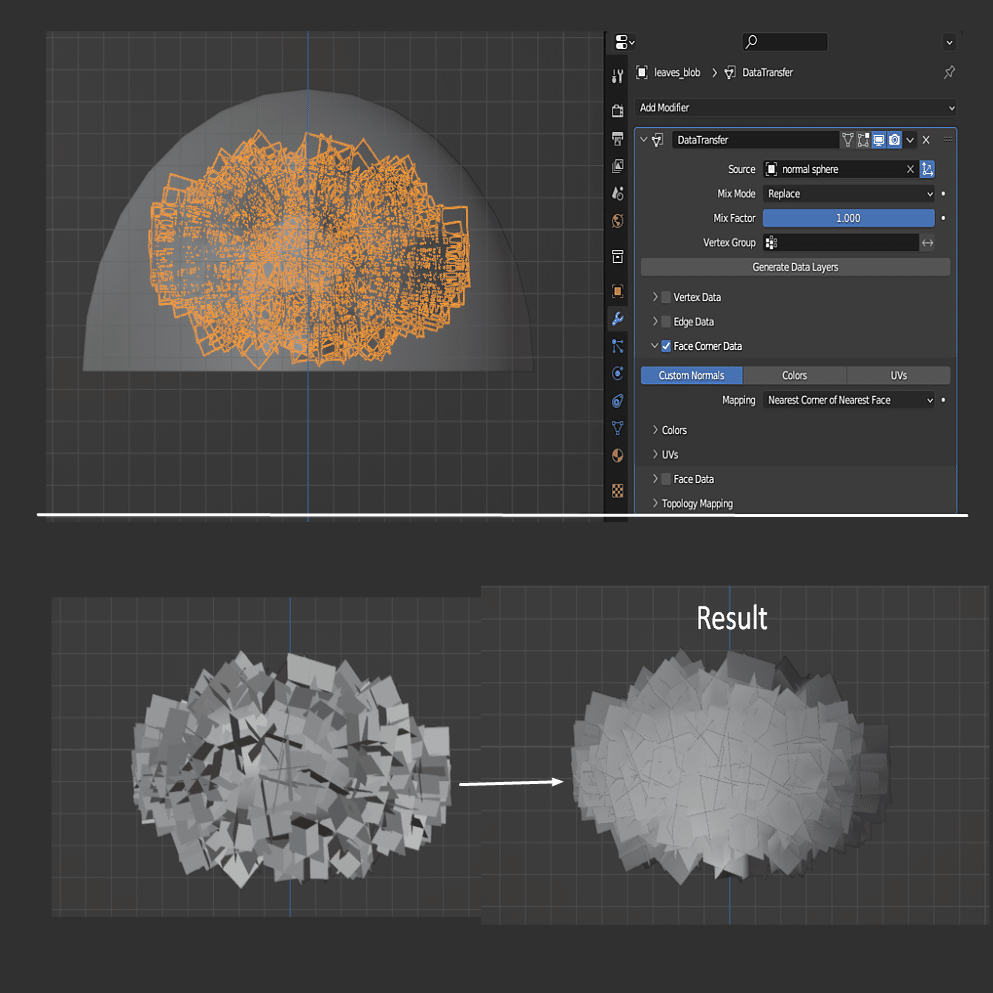This screenshot has width=993, height=993.
Task: Open the Properties editor type menu
Action: [624, 42]
